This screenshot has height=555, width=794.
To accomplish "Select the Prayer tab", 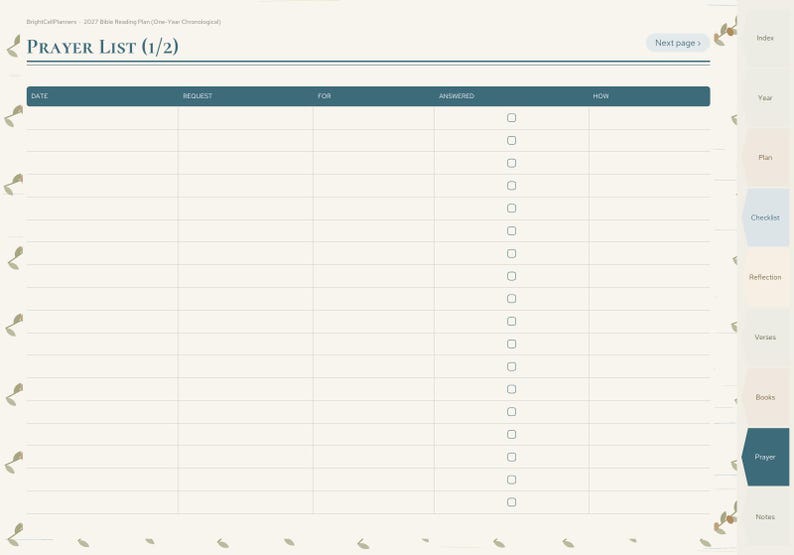I will point(765,457).
